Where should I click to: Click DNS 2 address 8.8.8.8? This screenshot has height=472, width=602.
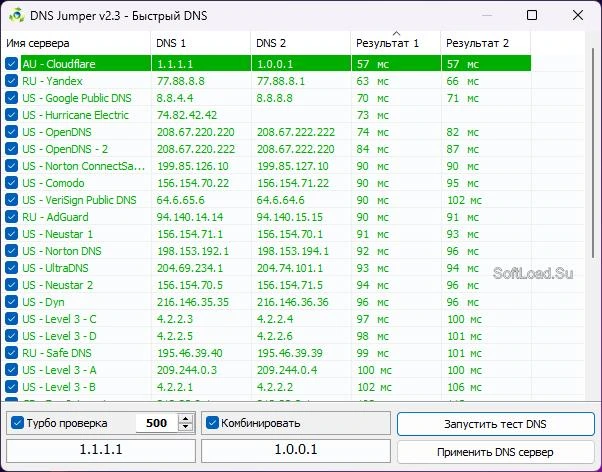[275, 98]
